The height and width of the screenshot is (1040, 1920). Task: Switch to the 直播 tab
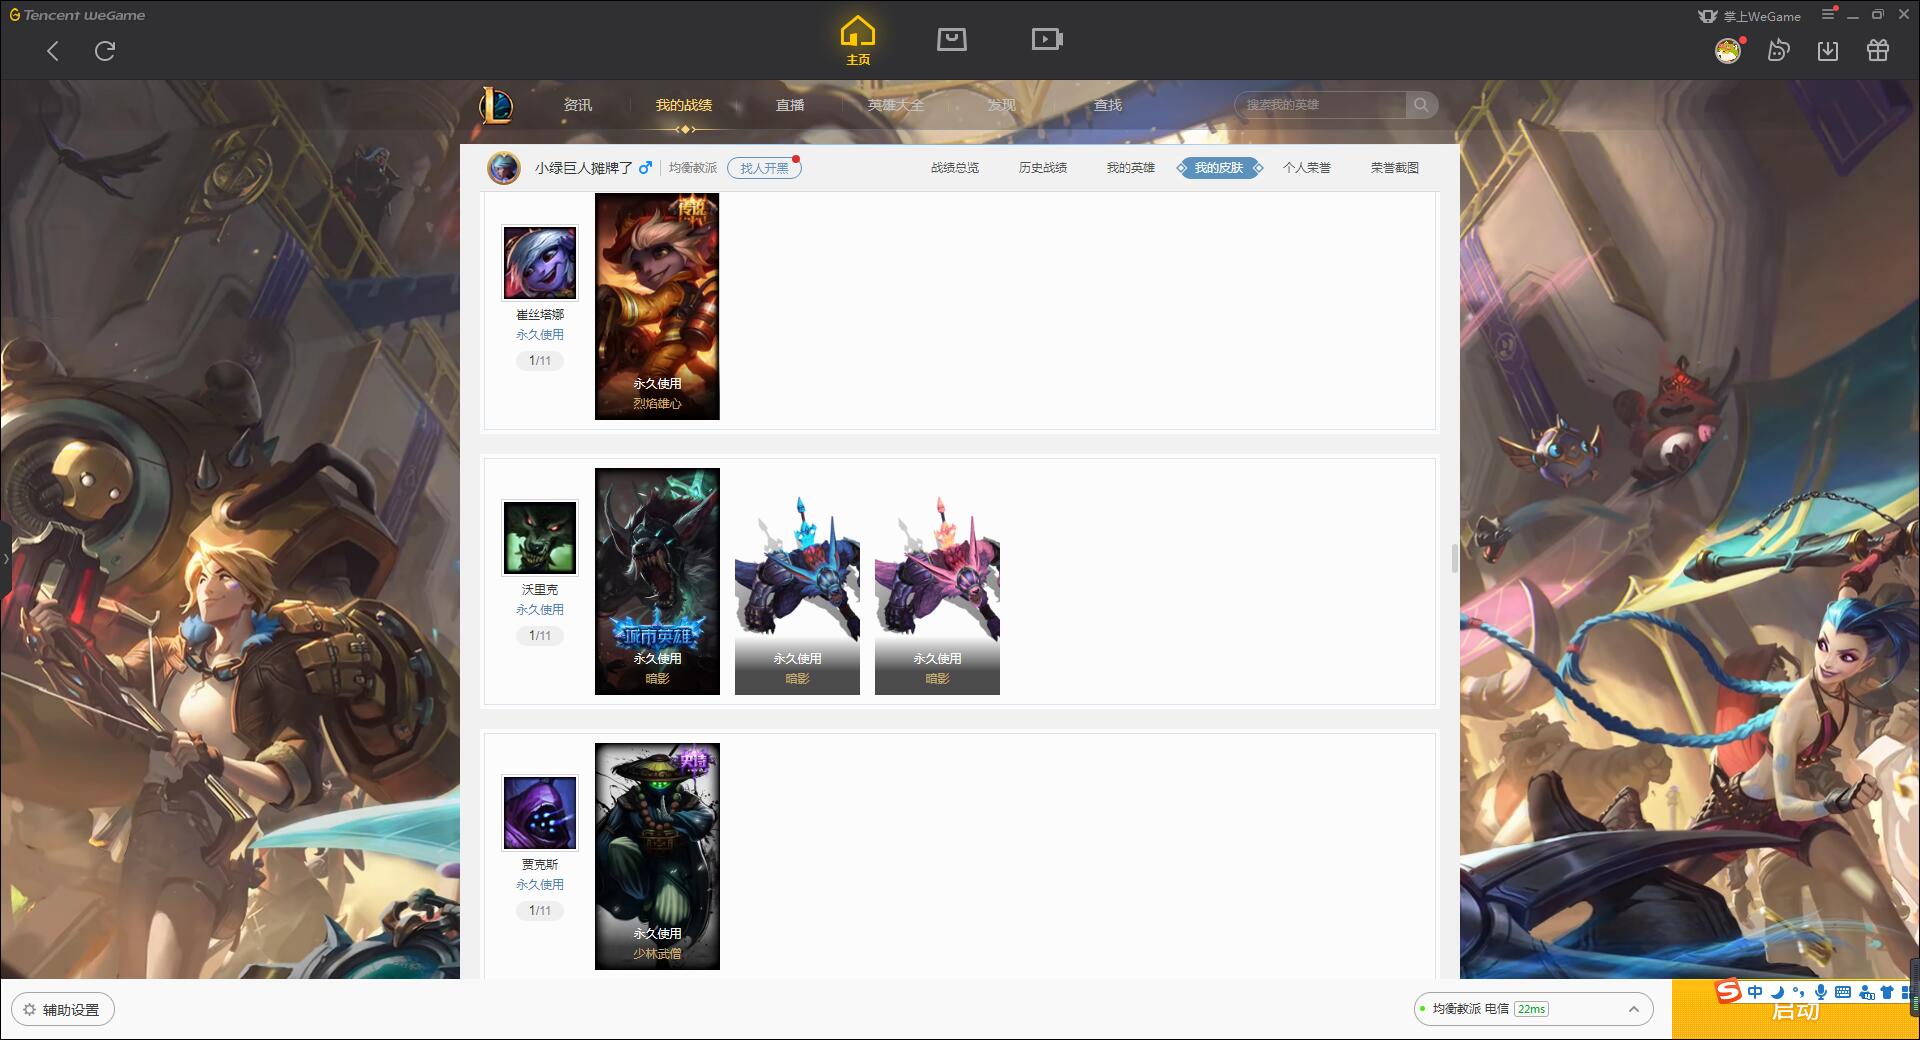790,105
